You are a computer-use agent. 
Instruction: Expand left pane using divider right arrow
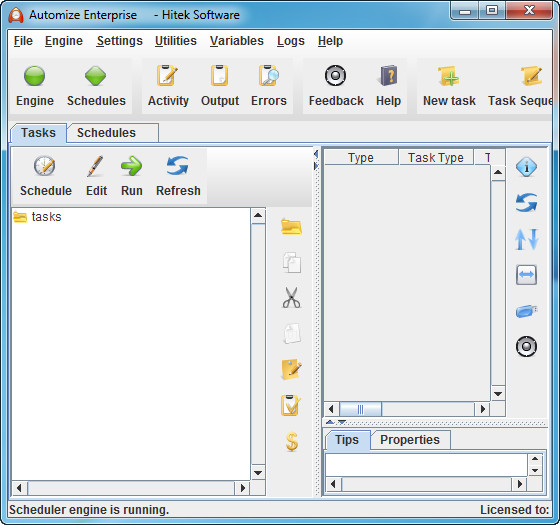(x=316, y=166)
